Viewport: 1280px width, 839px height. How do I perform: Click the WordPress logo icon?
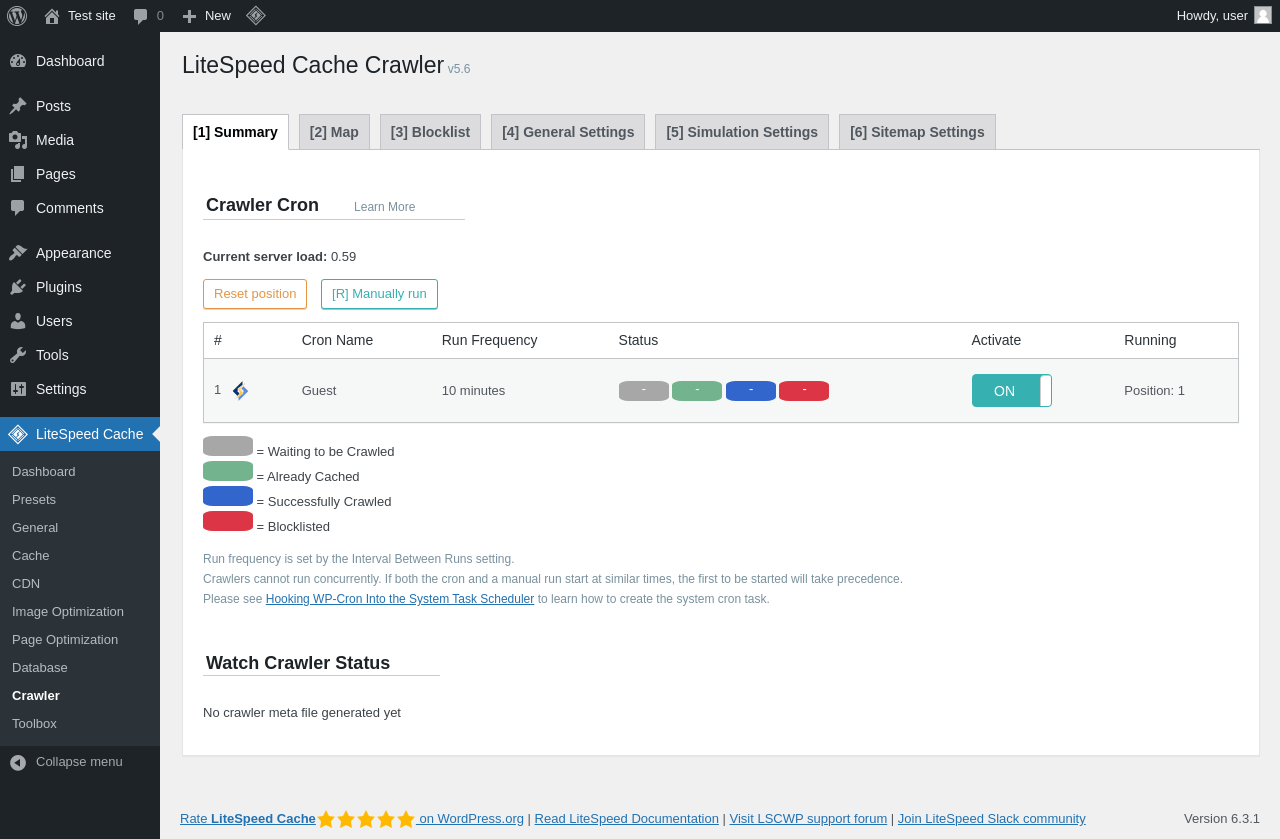point(17,15)
